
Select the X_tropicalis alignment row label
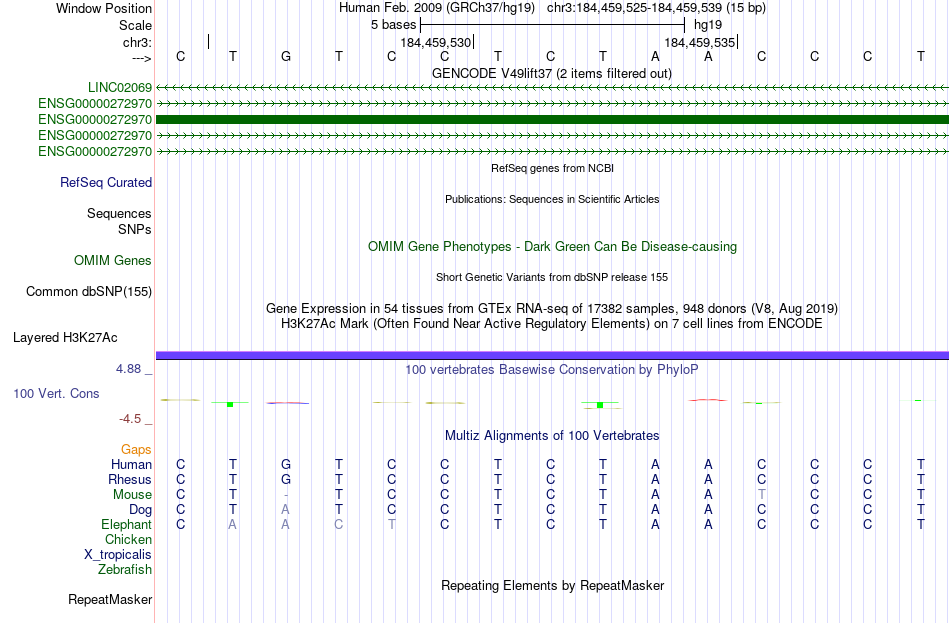(x=118, y=555)
